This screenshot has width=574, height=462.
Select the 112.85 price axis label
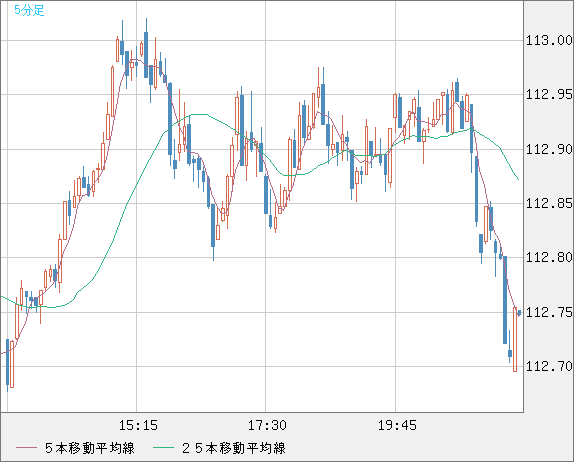coord(549,203)
